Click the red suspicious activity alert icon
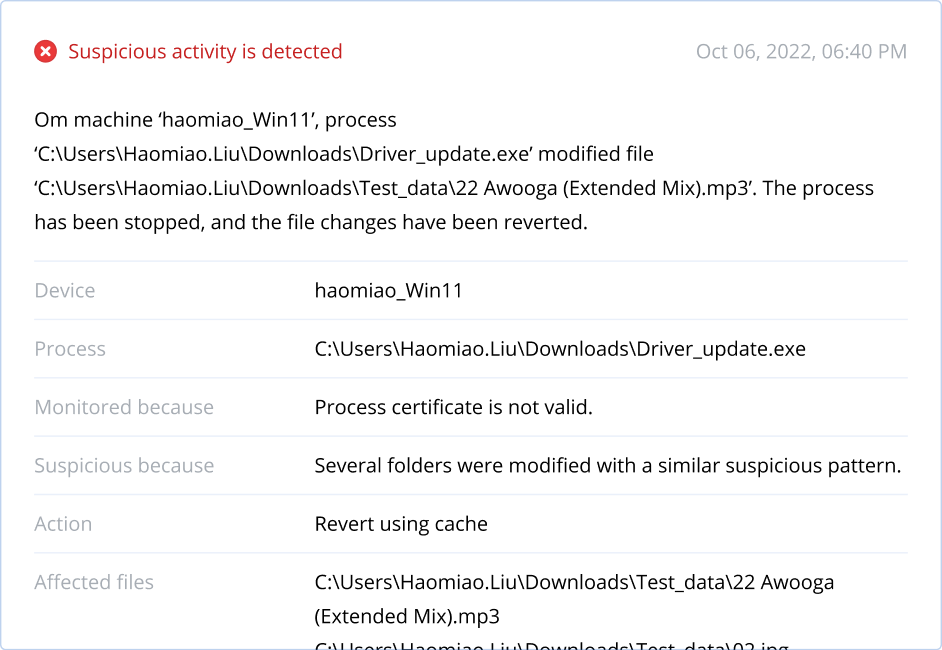This screenshot has width=942, height=650. point(45,51)
